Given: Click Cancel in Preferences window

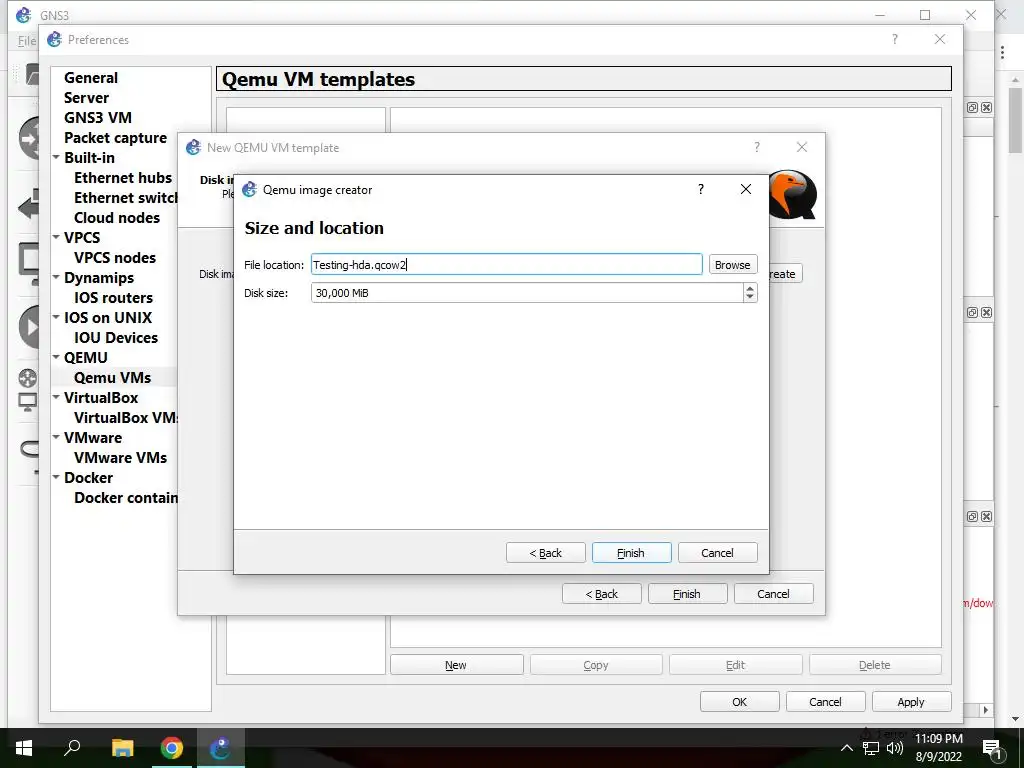Looking at the screenshot, I should pyautogui.click(x=825, y=702).
